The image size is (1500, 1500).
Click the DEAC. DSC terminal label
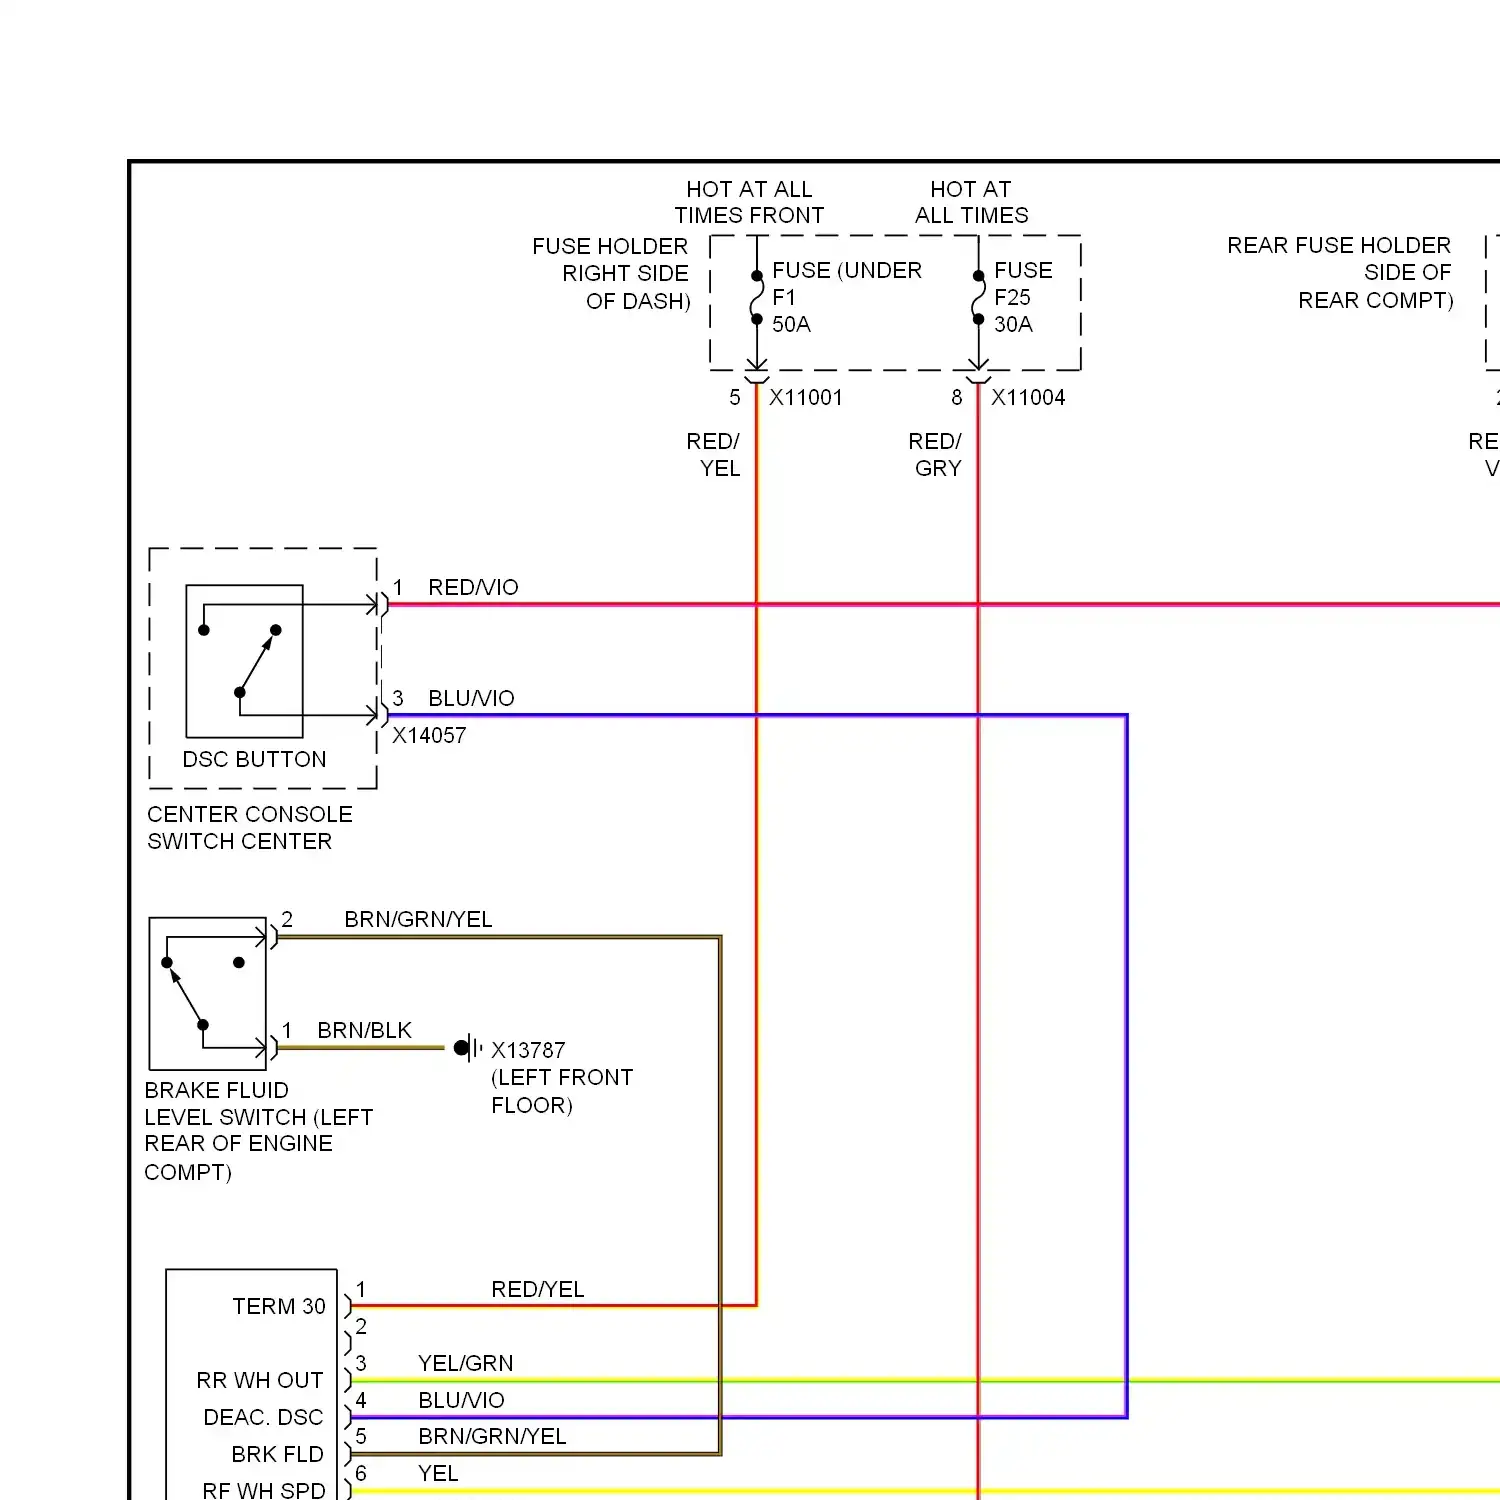[263, 1417]
